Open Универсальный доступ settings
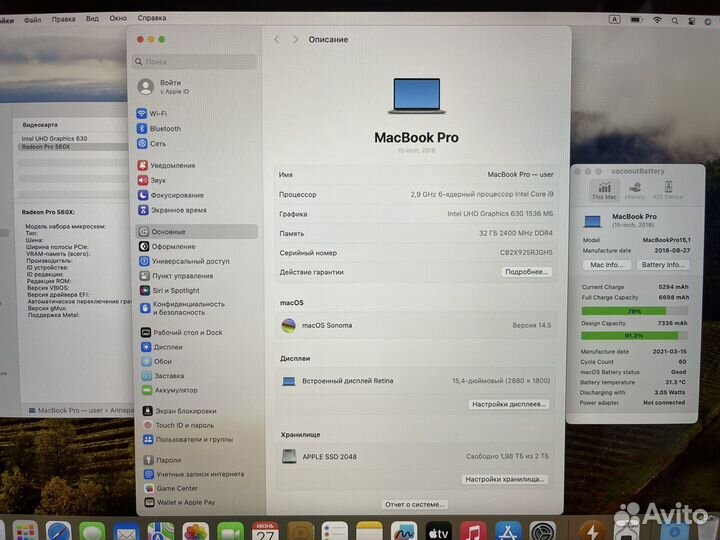The height and width of the screenshot is (540, 720). click(184, 261)
